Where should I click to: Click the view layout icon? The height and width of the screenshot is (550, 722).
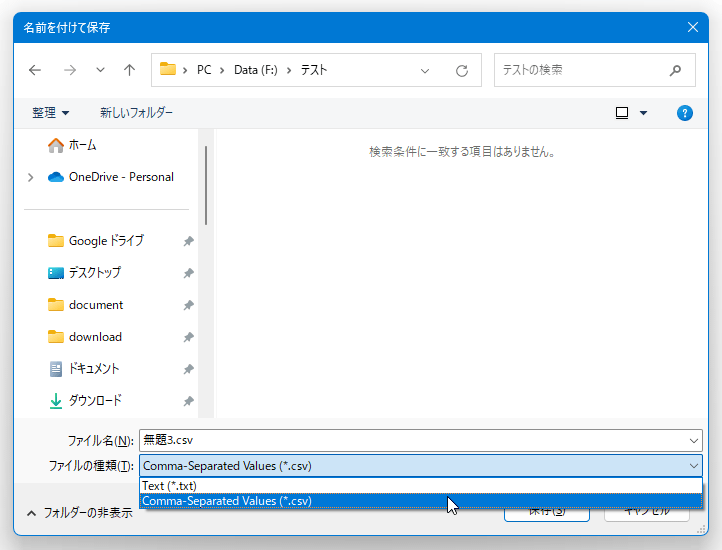coord(622,113)
